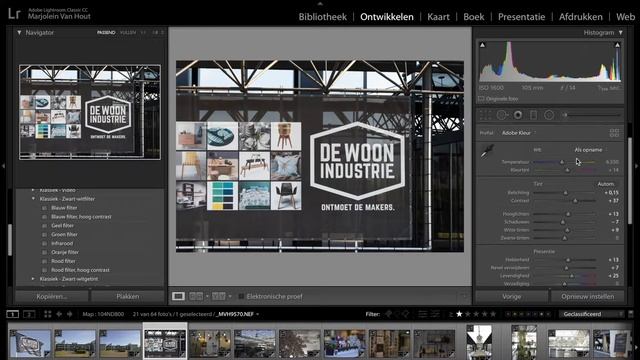Show main window display icon 1
The height and width of the screenshot is (360, 640).
tap(13, 314)
